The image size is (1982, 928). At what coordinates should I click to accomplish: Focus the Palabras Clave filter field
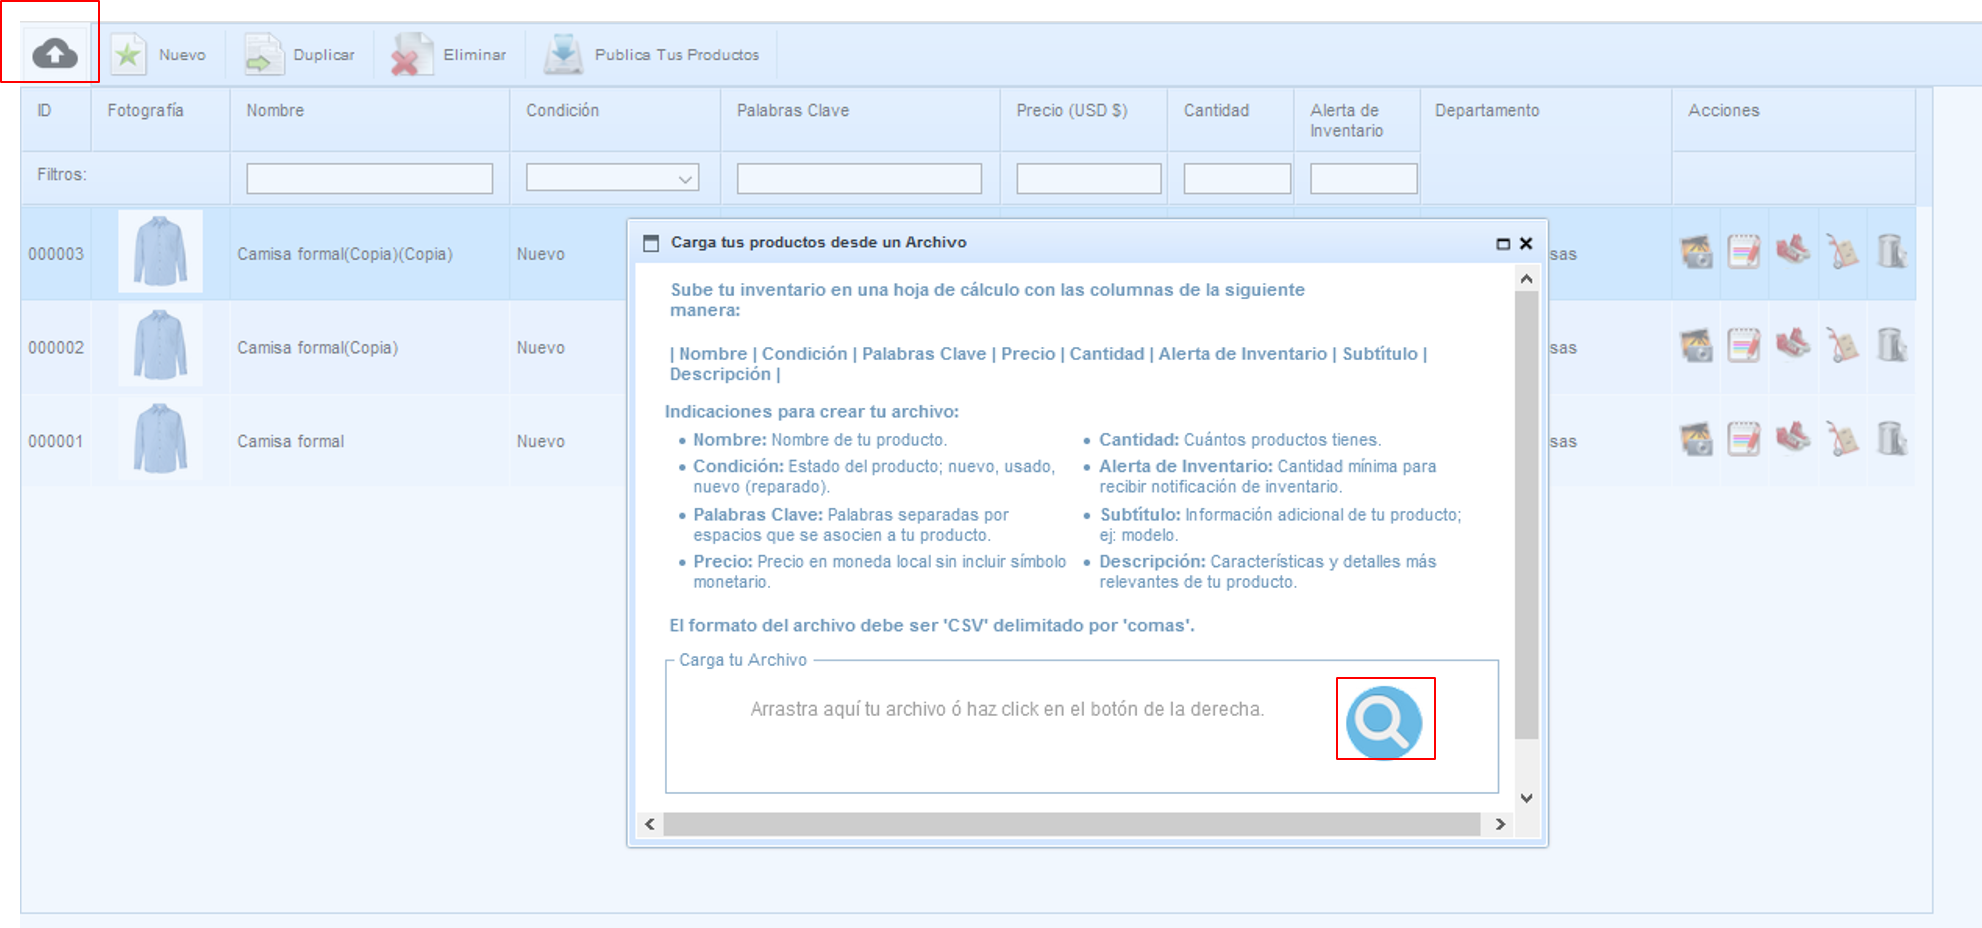[x=859, y=179]
